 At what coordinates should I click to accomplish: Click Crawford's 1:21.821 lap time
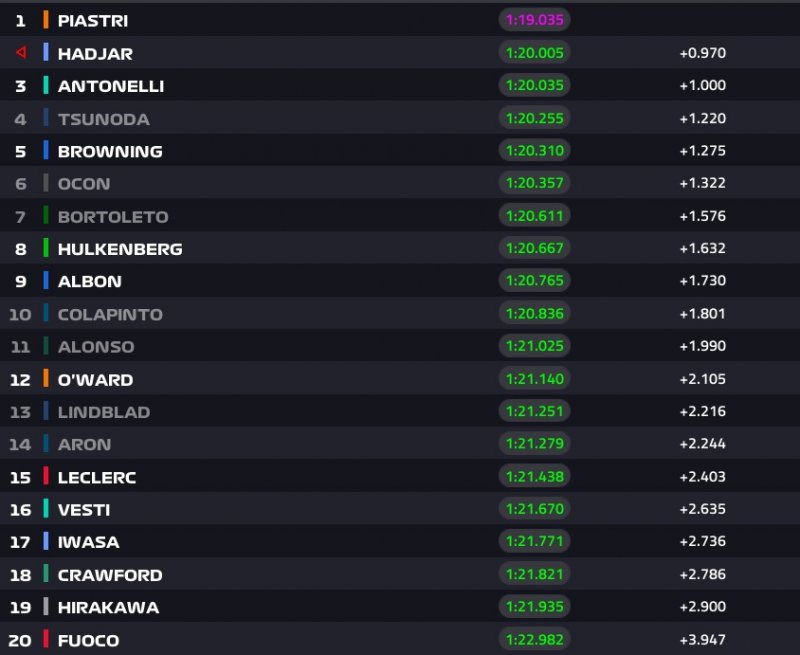tap(534, 574)
